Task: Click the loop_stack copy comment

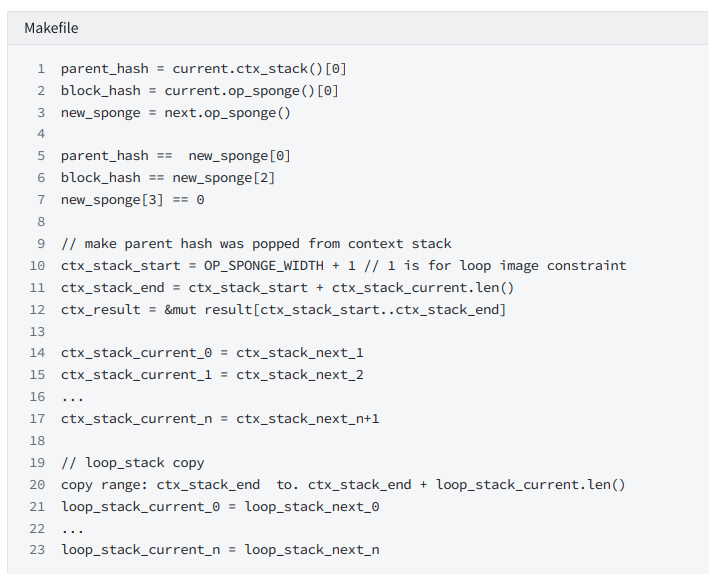Action: pyautogui.click(x=133, y=463)
